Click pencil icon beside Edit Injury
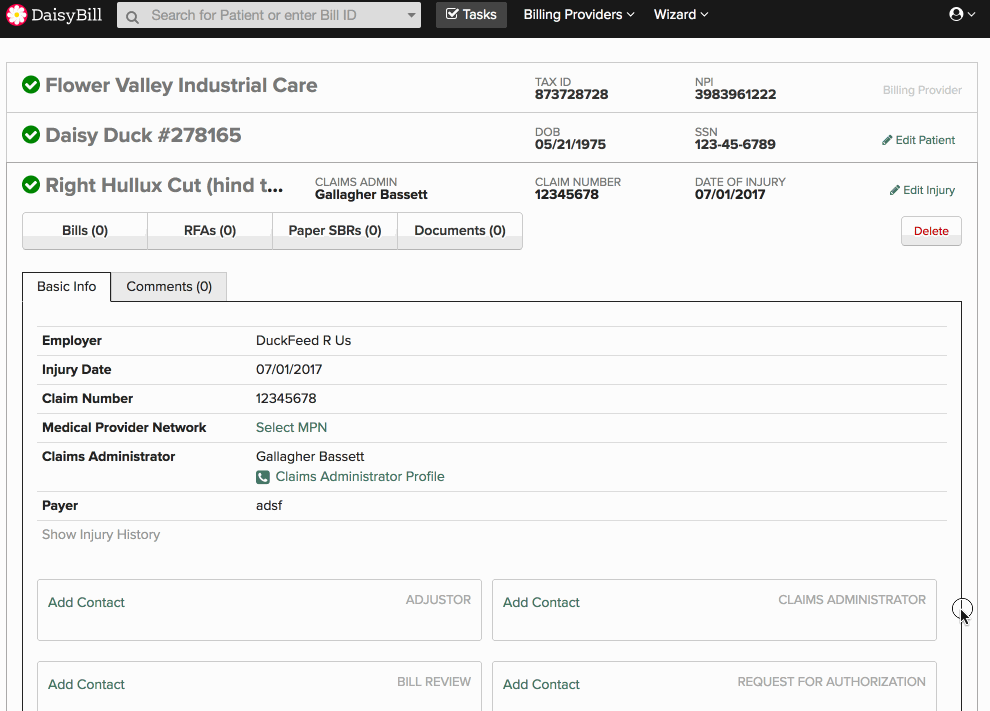 click(895, 190)
